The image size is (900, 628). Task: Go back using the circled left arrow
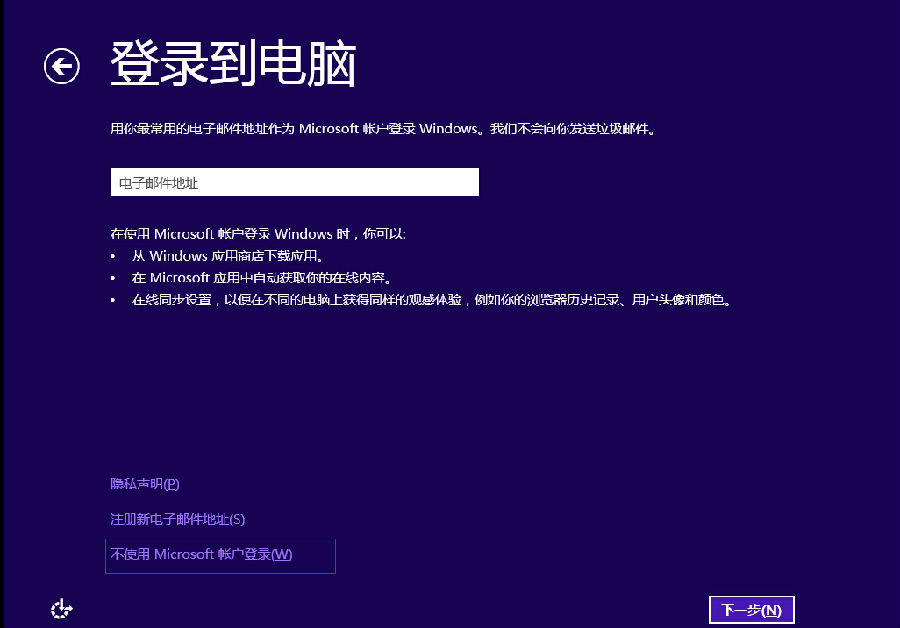click(61, 66)
